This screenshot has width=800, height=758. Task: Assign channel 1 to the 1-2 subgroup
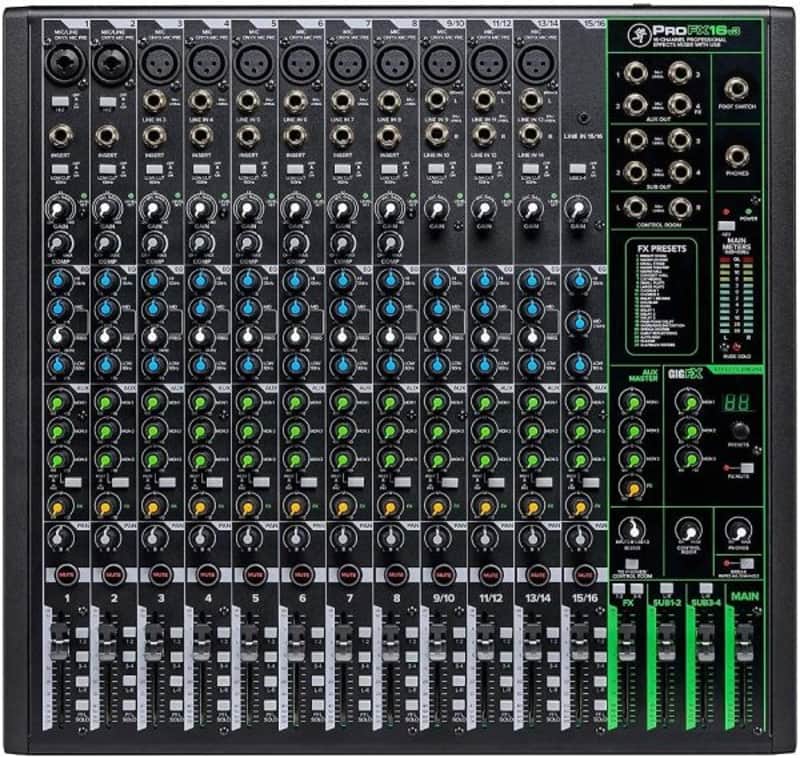pyautogui.click(x=82, y=633)
